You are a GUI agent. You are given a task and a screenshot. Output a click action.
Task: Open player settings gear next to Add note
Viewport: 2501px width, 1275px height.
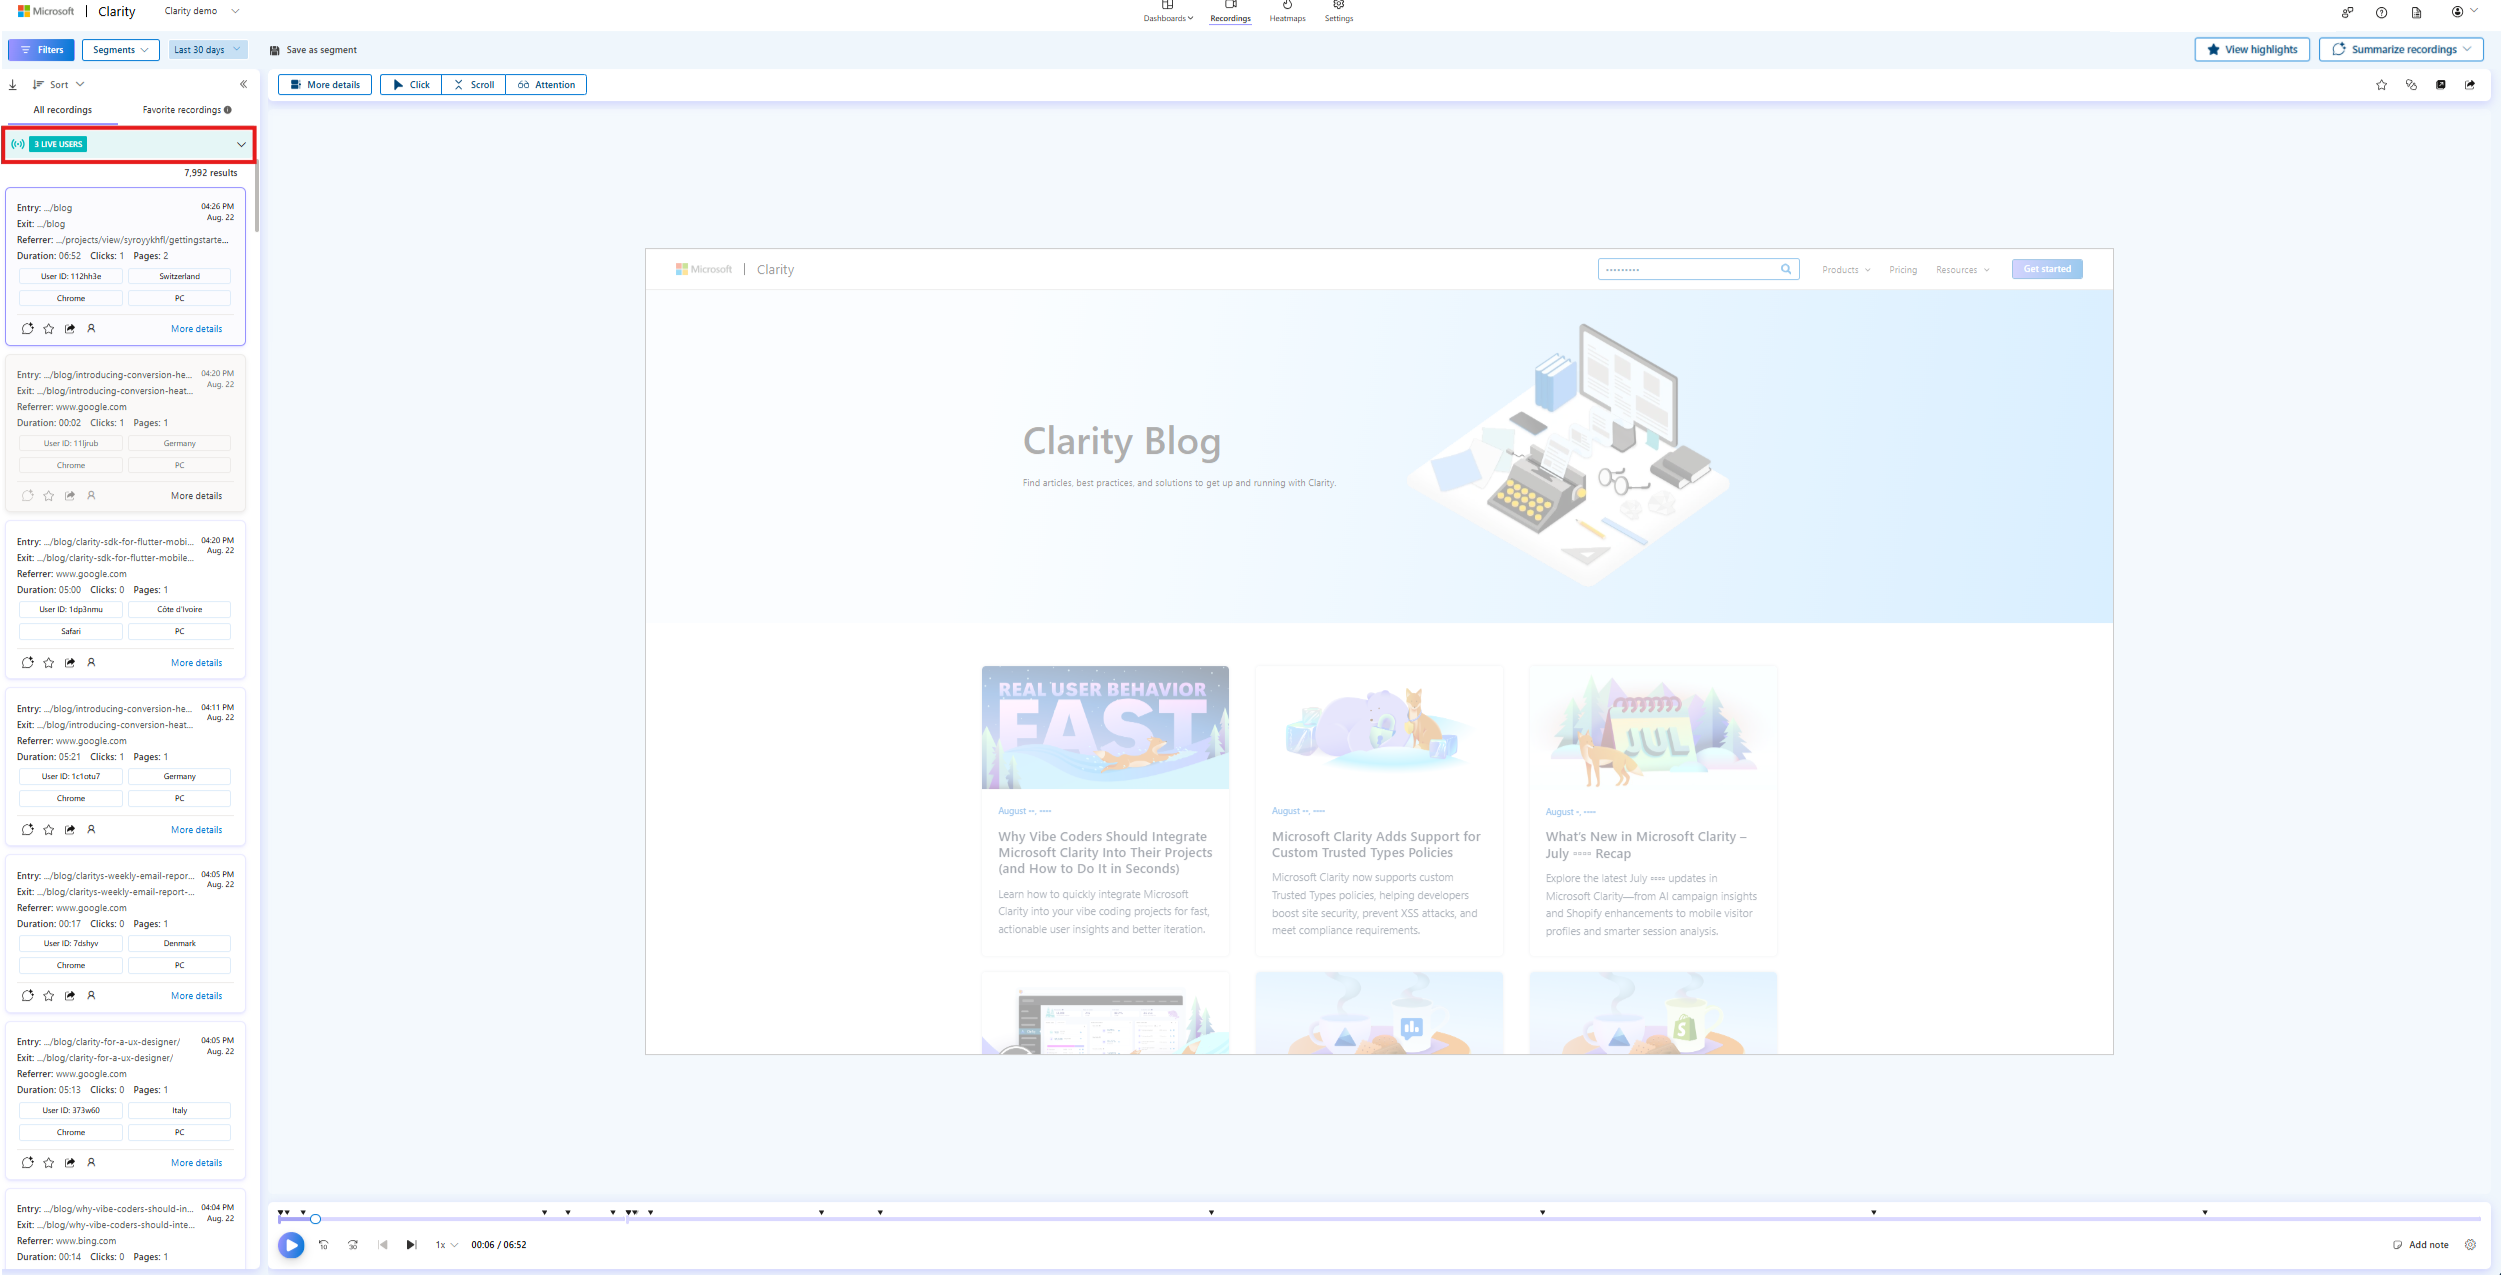(2470, 1245)
